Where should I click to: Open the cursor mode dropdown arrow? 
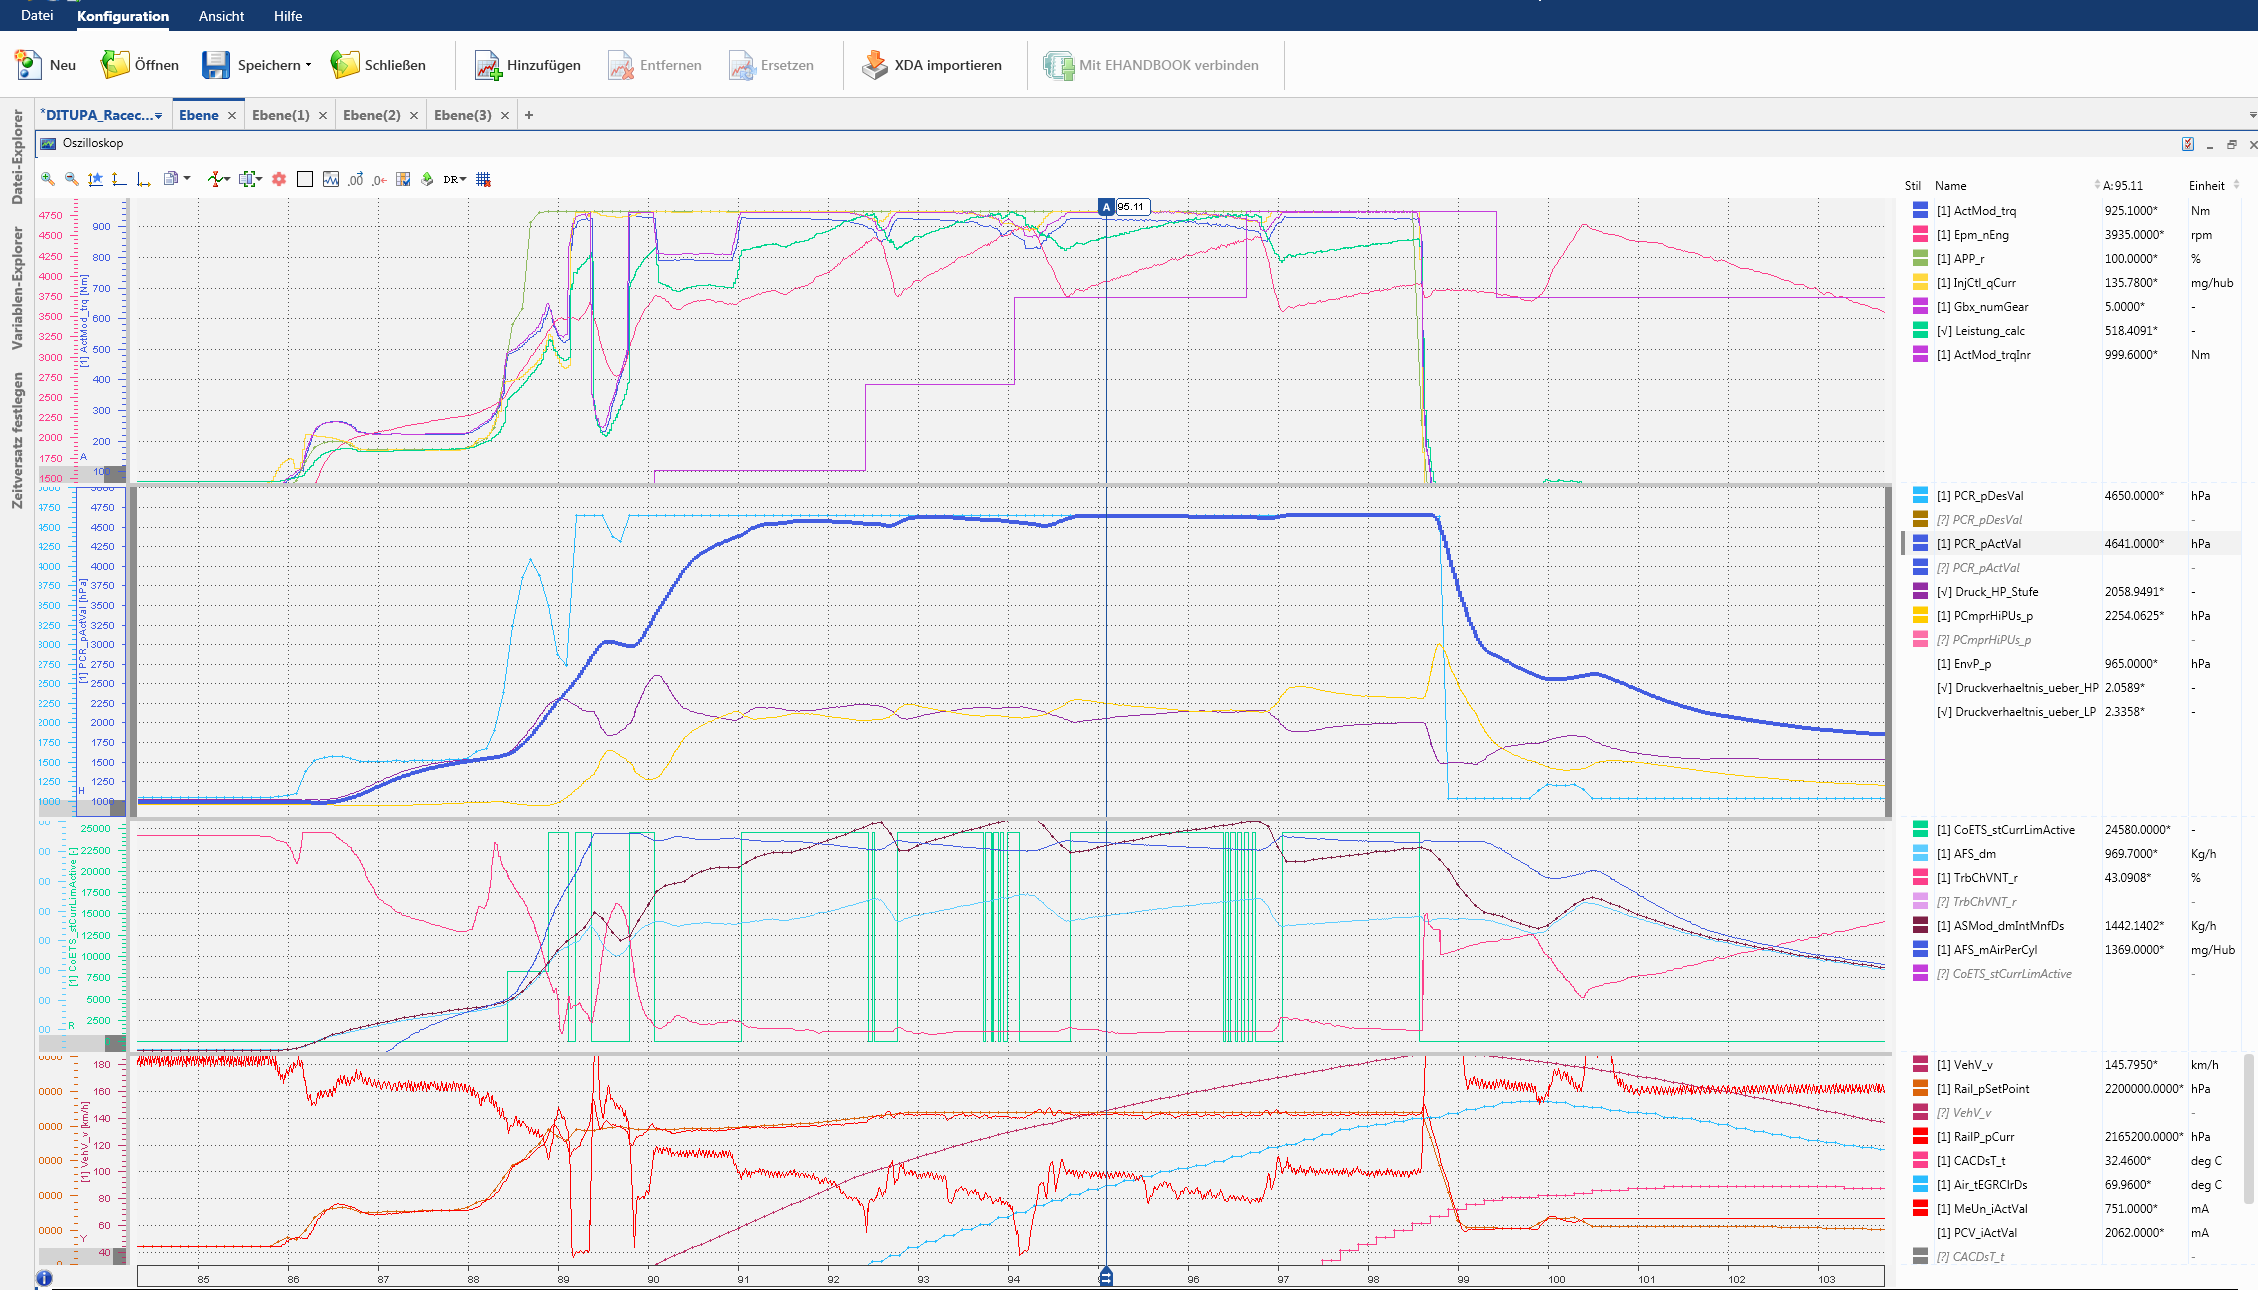(x=227, y=179)
